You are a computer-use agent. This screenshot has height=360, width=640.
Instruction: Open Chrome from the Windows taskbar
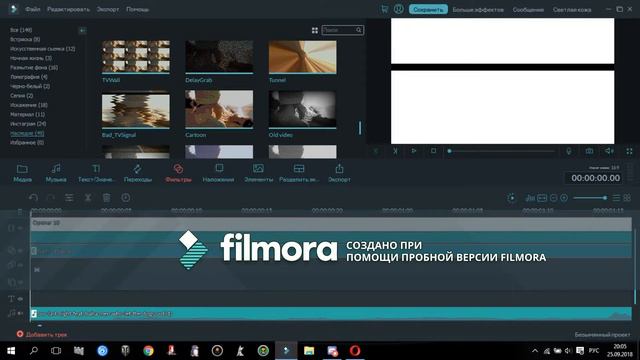coord(149,351)
